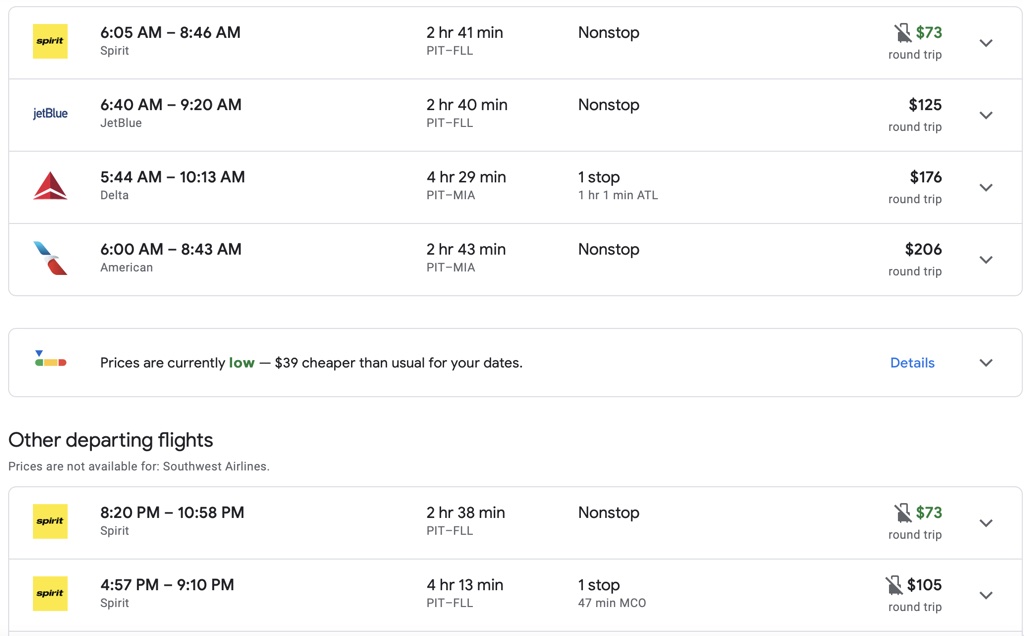The width and height of the screenshot is (1024, 636).
Task: Expand the 4:57 PM Spirit flight chevron
Action: click(x=986, y=595)
